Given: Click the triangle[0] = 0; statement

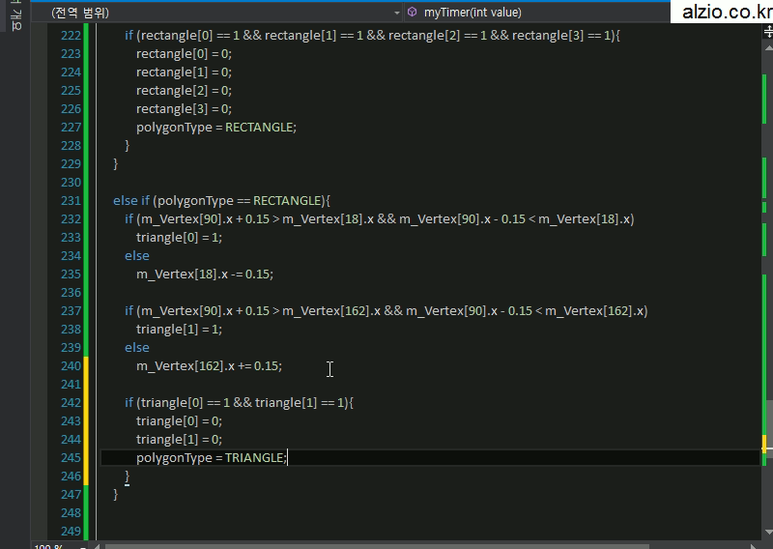Looking at the screenshot, I should tap(179, 421).
